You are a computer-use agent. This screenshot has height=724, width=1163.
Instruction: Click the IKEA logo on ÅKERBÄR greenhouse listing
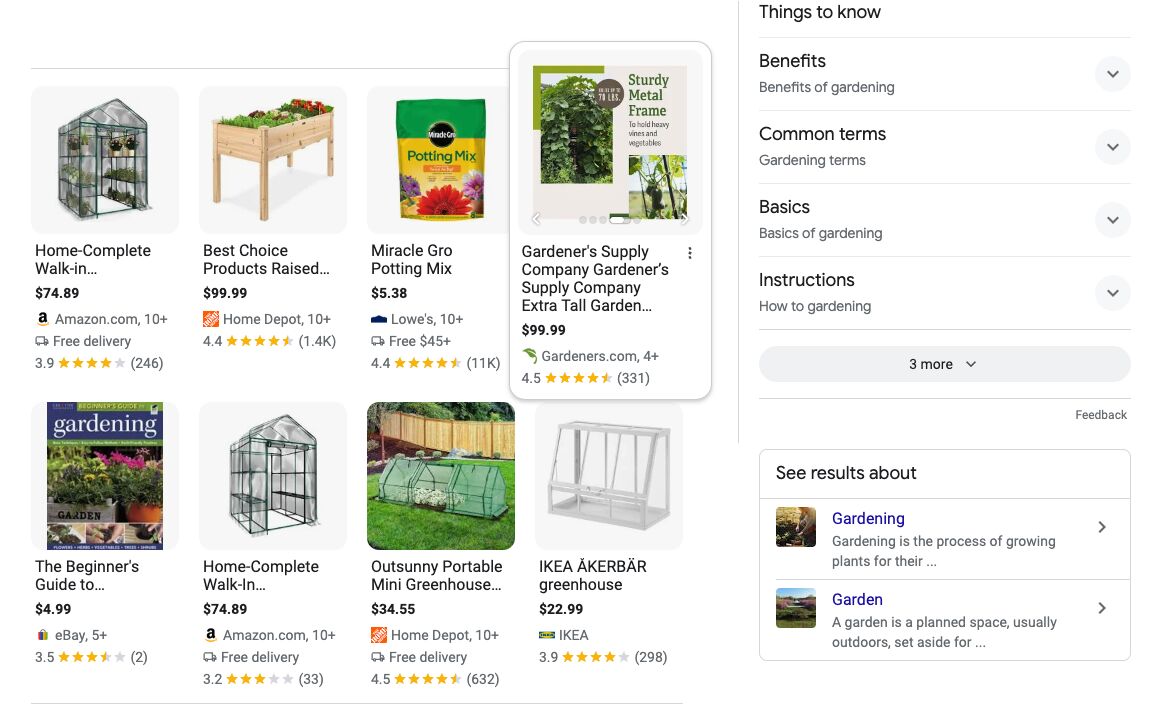pos(546,634)
